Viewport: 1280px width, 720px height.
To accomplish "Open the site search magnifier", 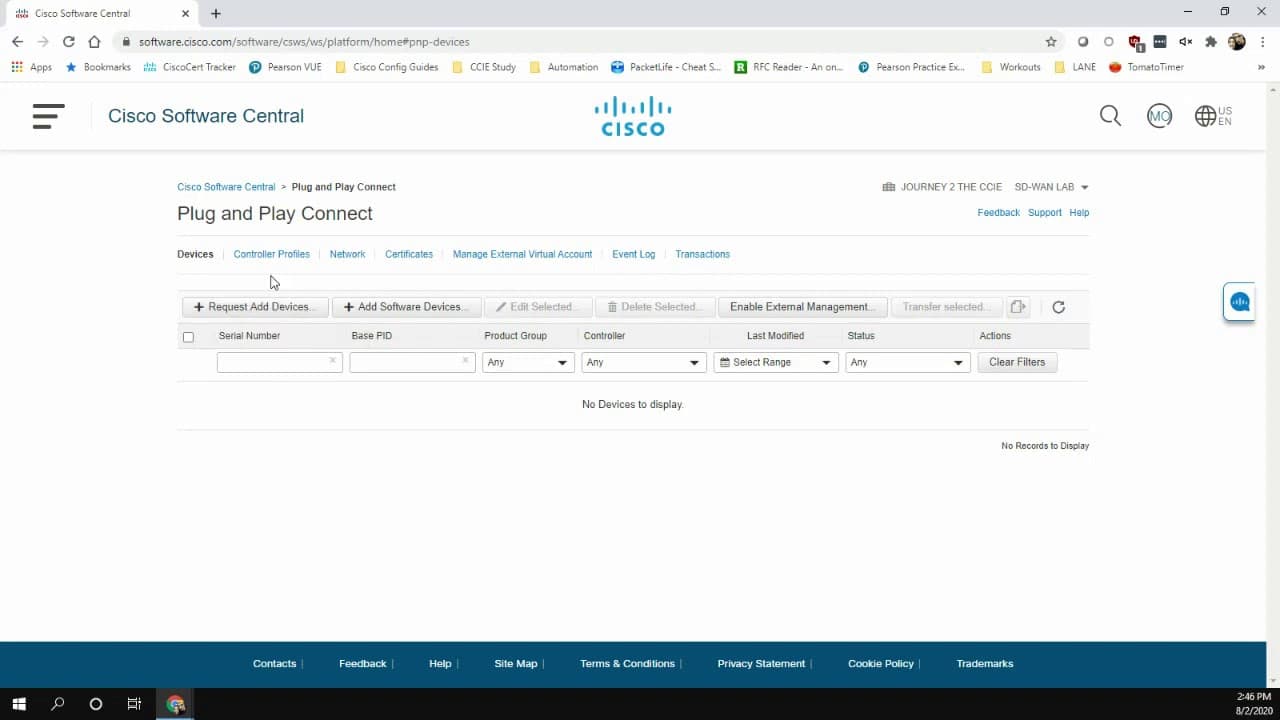I will pos(1110,116).
